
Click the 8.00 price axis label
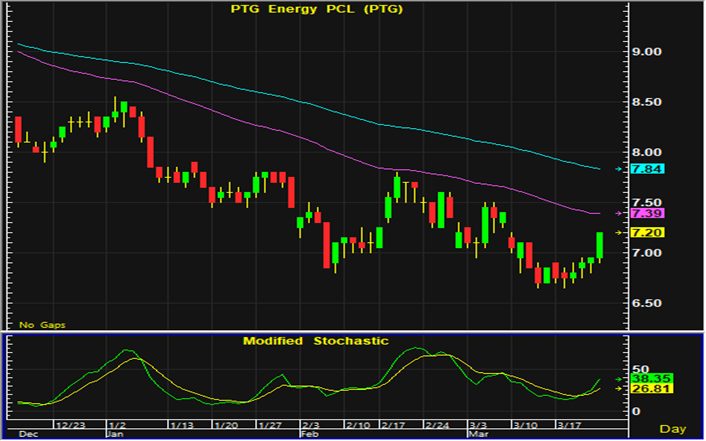click(x=646, y=152)
